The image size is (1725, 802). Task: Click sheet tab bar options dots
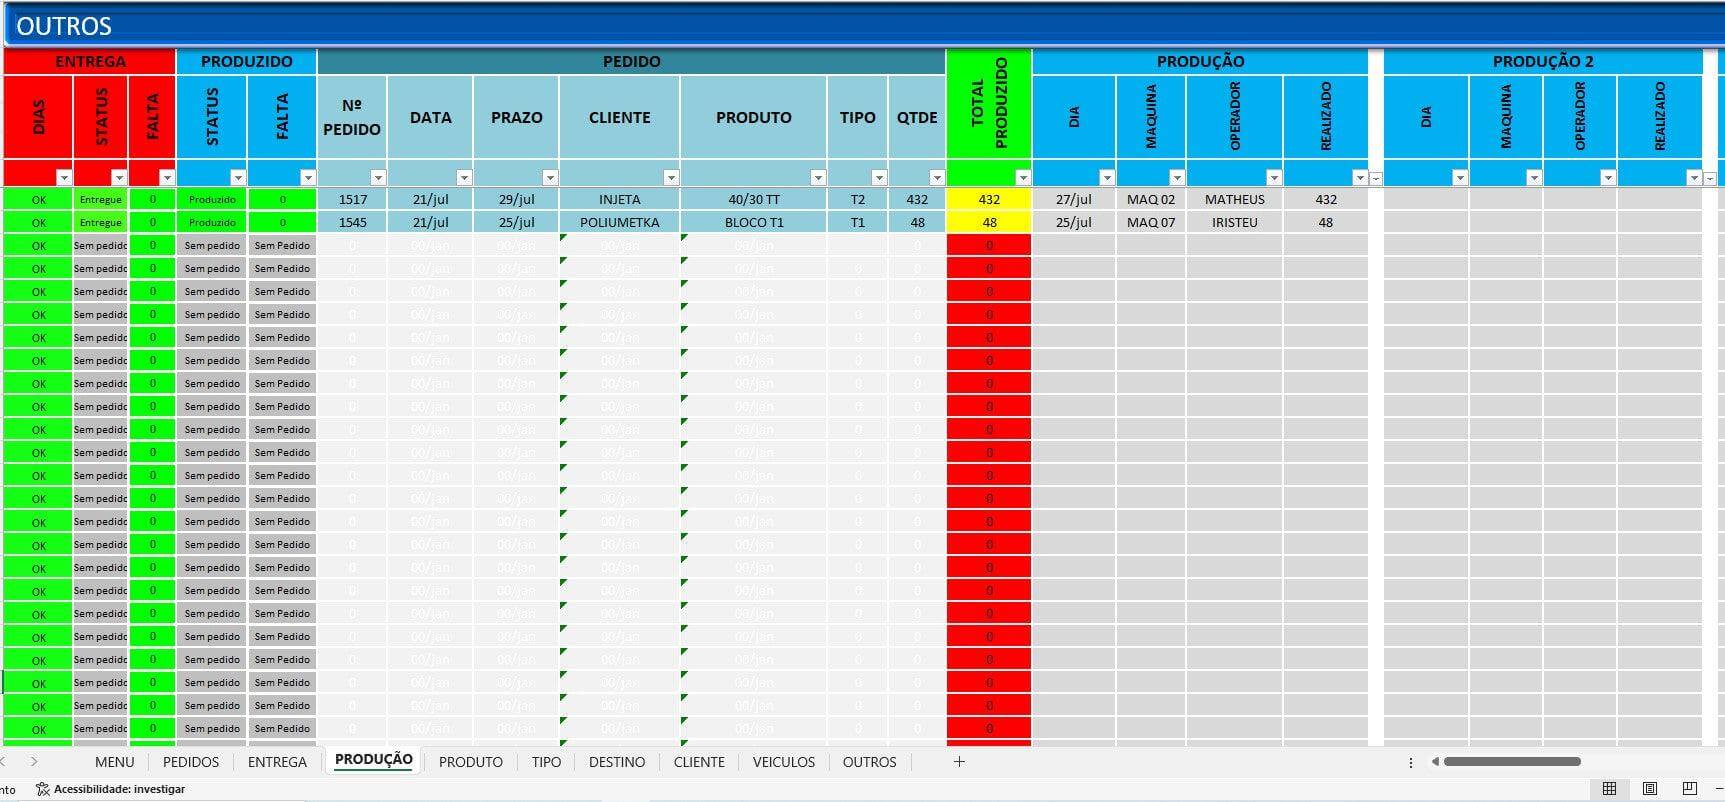[1411, 762]
